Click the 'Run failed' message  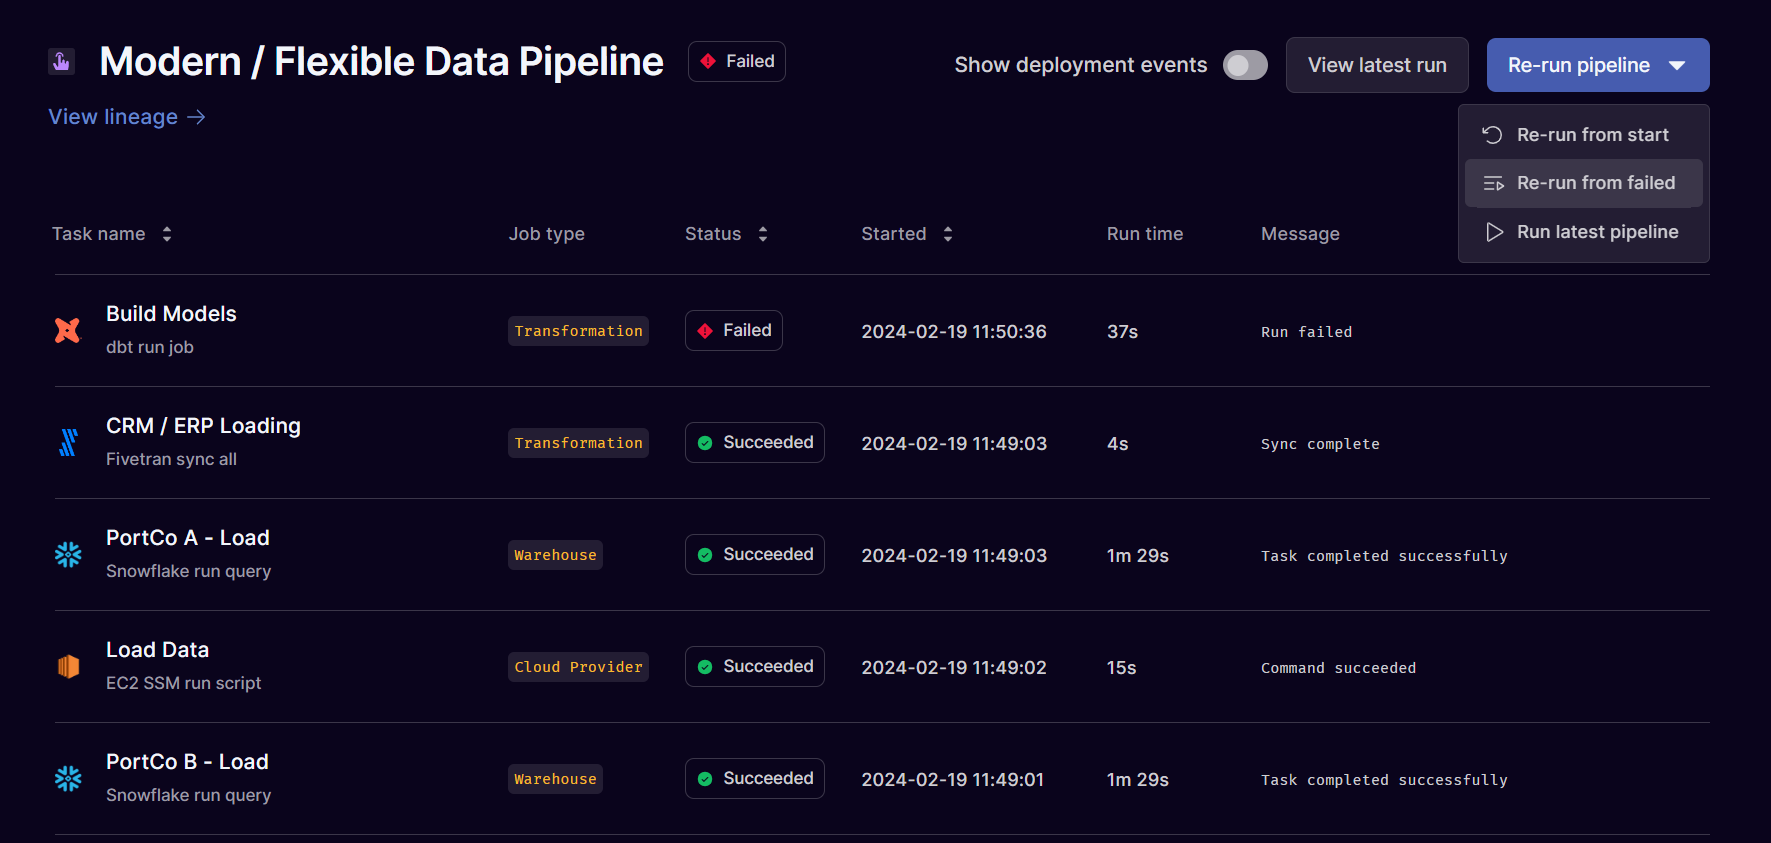coord(1306,332)
